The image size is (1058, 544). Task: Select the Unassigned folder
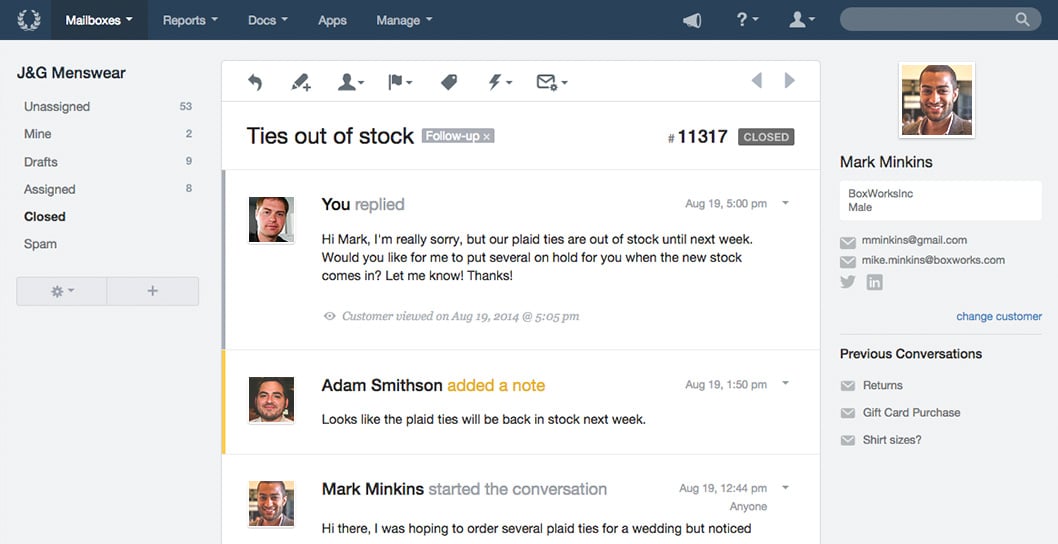pos(108,107)
